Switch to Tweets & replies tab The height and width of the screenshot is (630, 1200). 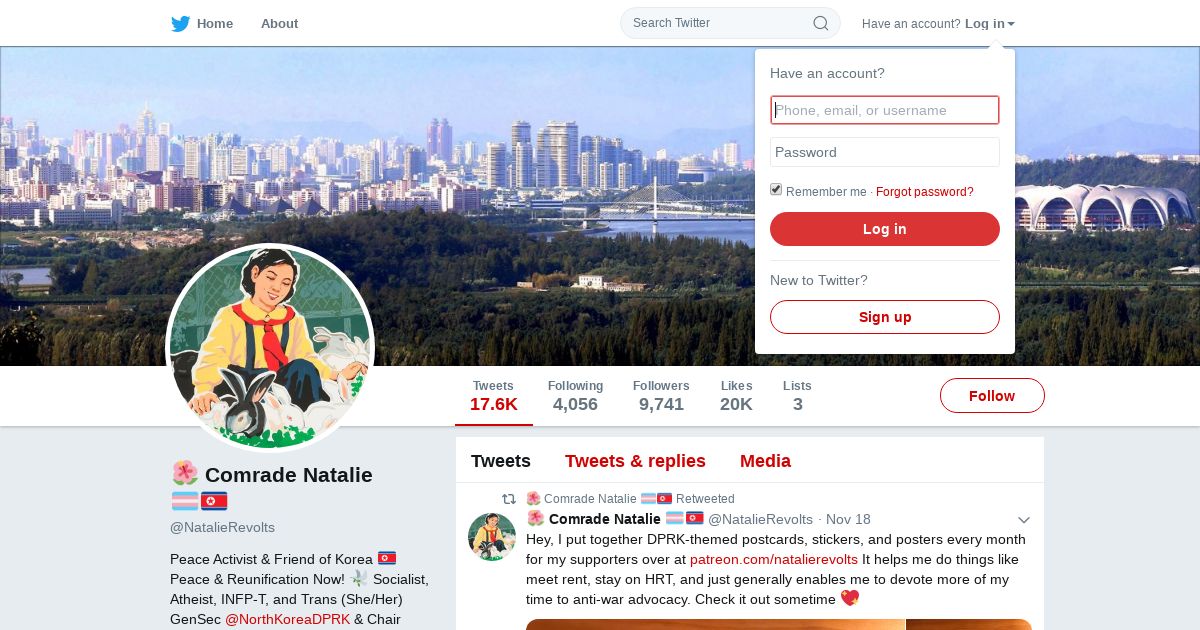pyautogui.click(x=635, y=461)
